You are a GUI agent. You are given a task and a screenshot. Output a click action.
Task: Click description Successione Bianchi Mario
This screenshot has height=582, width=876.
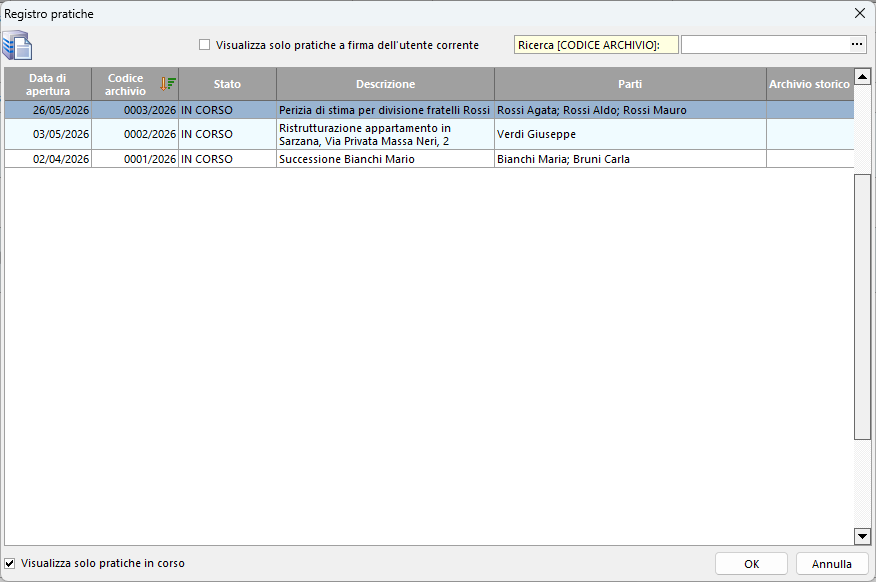pyautogui.click(x=385, y=159)
